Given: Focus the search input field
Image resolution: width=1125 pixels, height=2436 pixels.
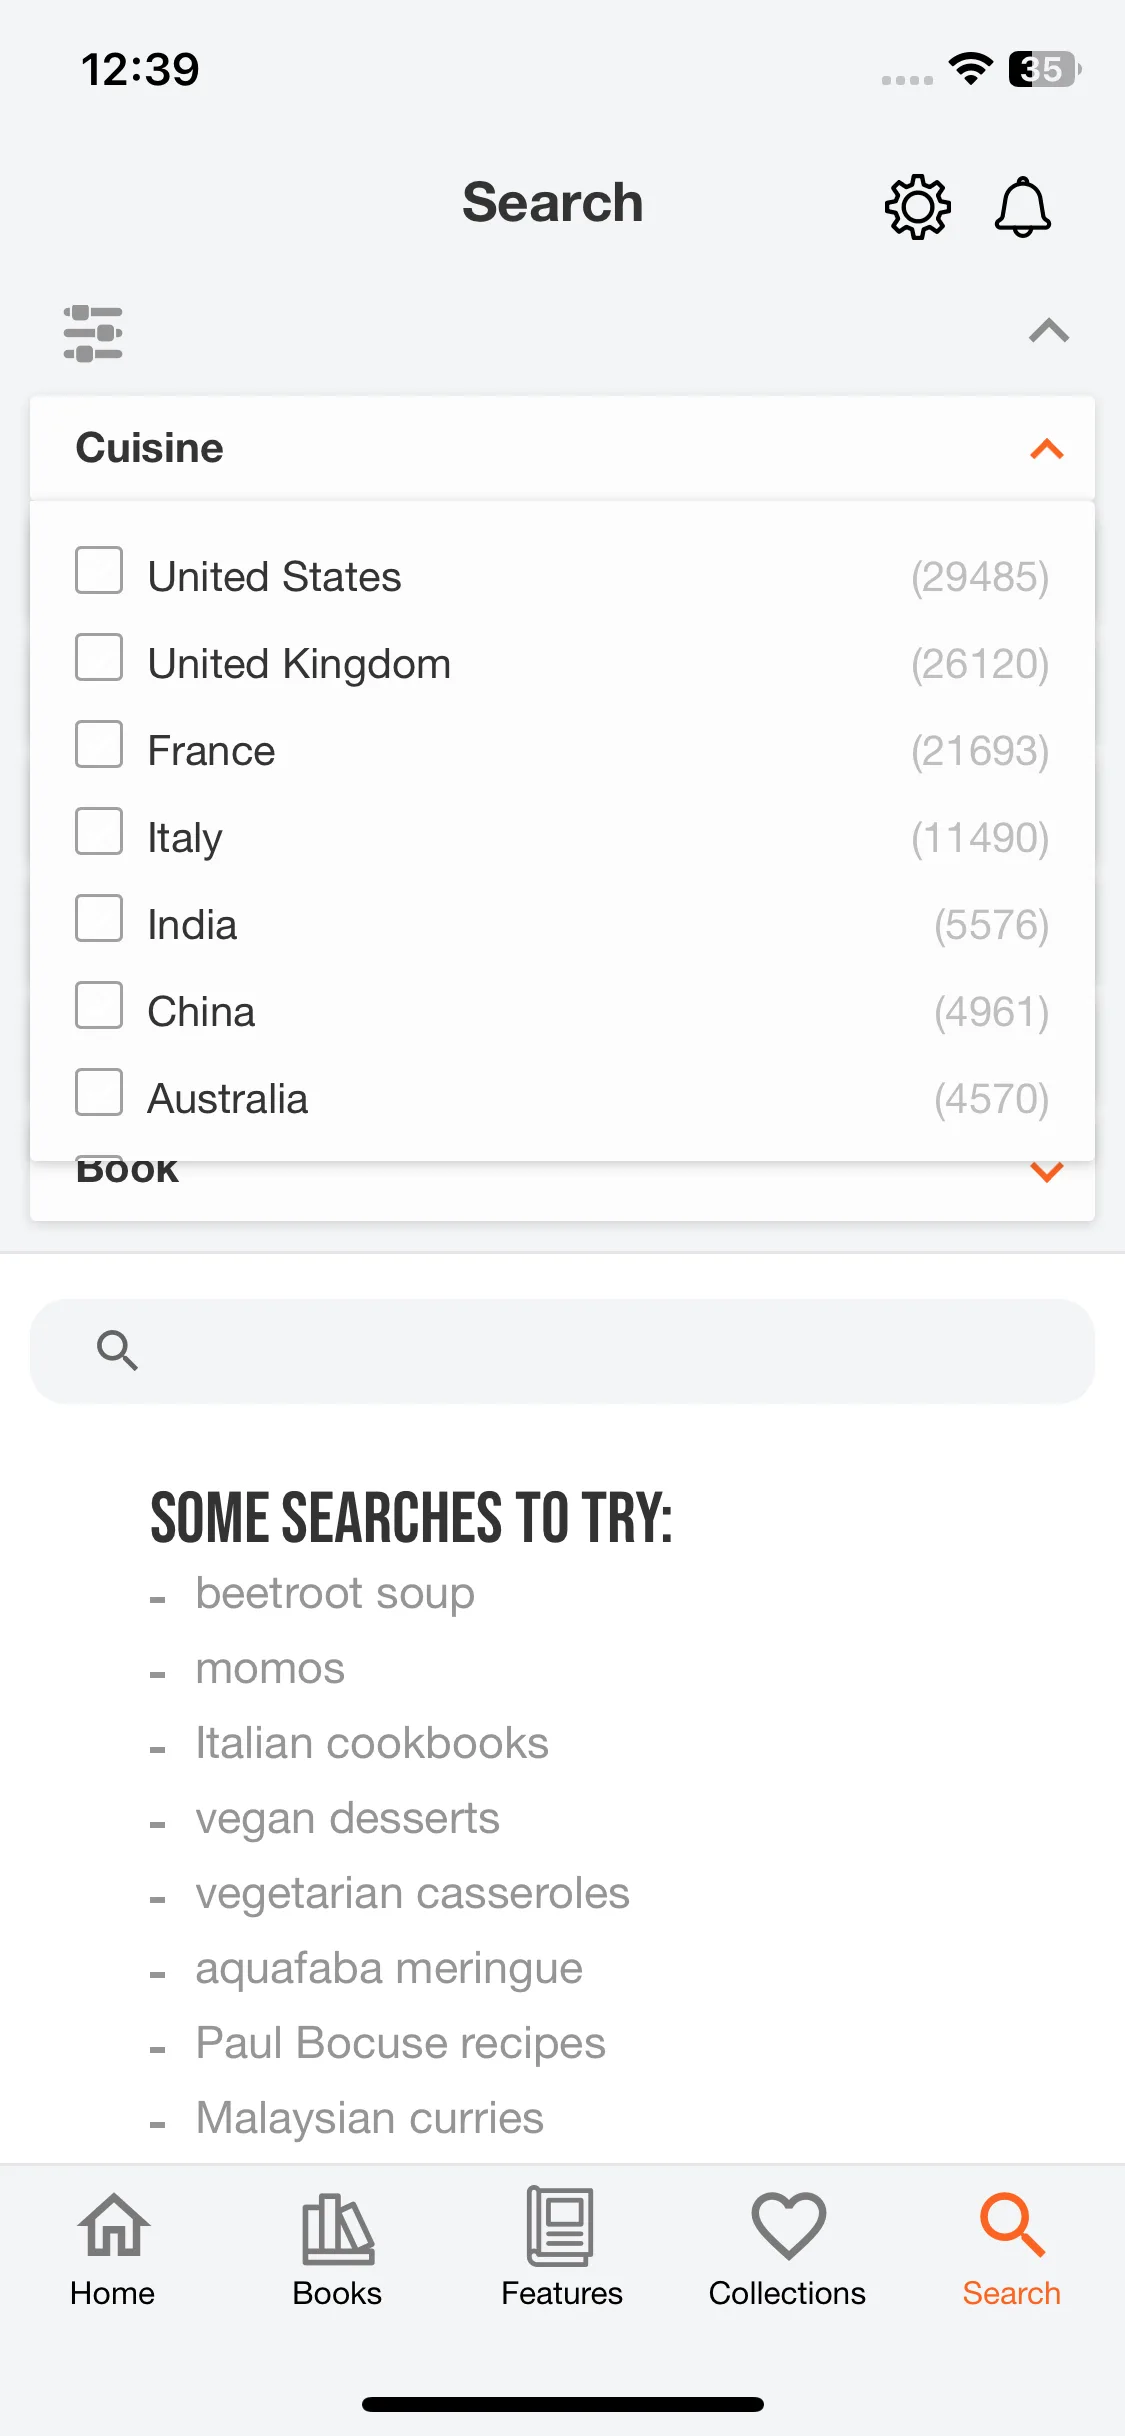Looking at the screenshot, I should tap(562, 1351).
